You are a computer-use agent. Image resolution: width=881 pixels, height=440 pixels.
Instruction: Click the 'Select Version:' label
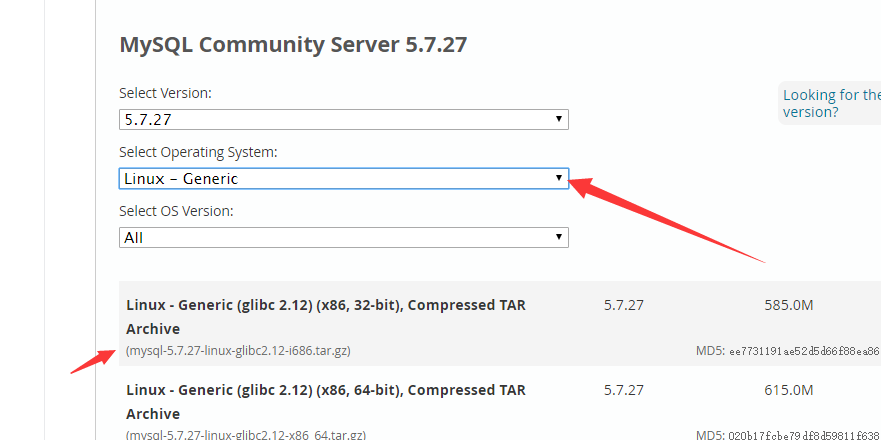pyautogui.click(x=165, y=93)
